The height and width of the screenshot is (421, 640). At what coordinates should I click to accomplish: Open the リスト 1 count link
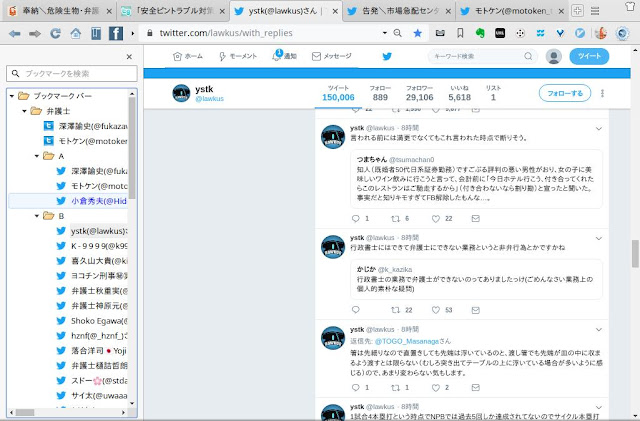pyautogui.click(x=493, y=94)
